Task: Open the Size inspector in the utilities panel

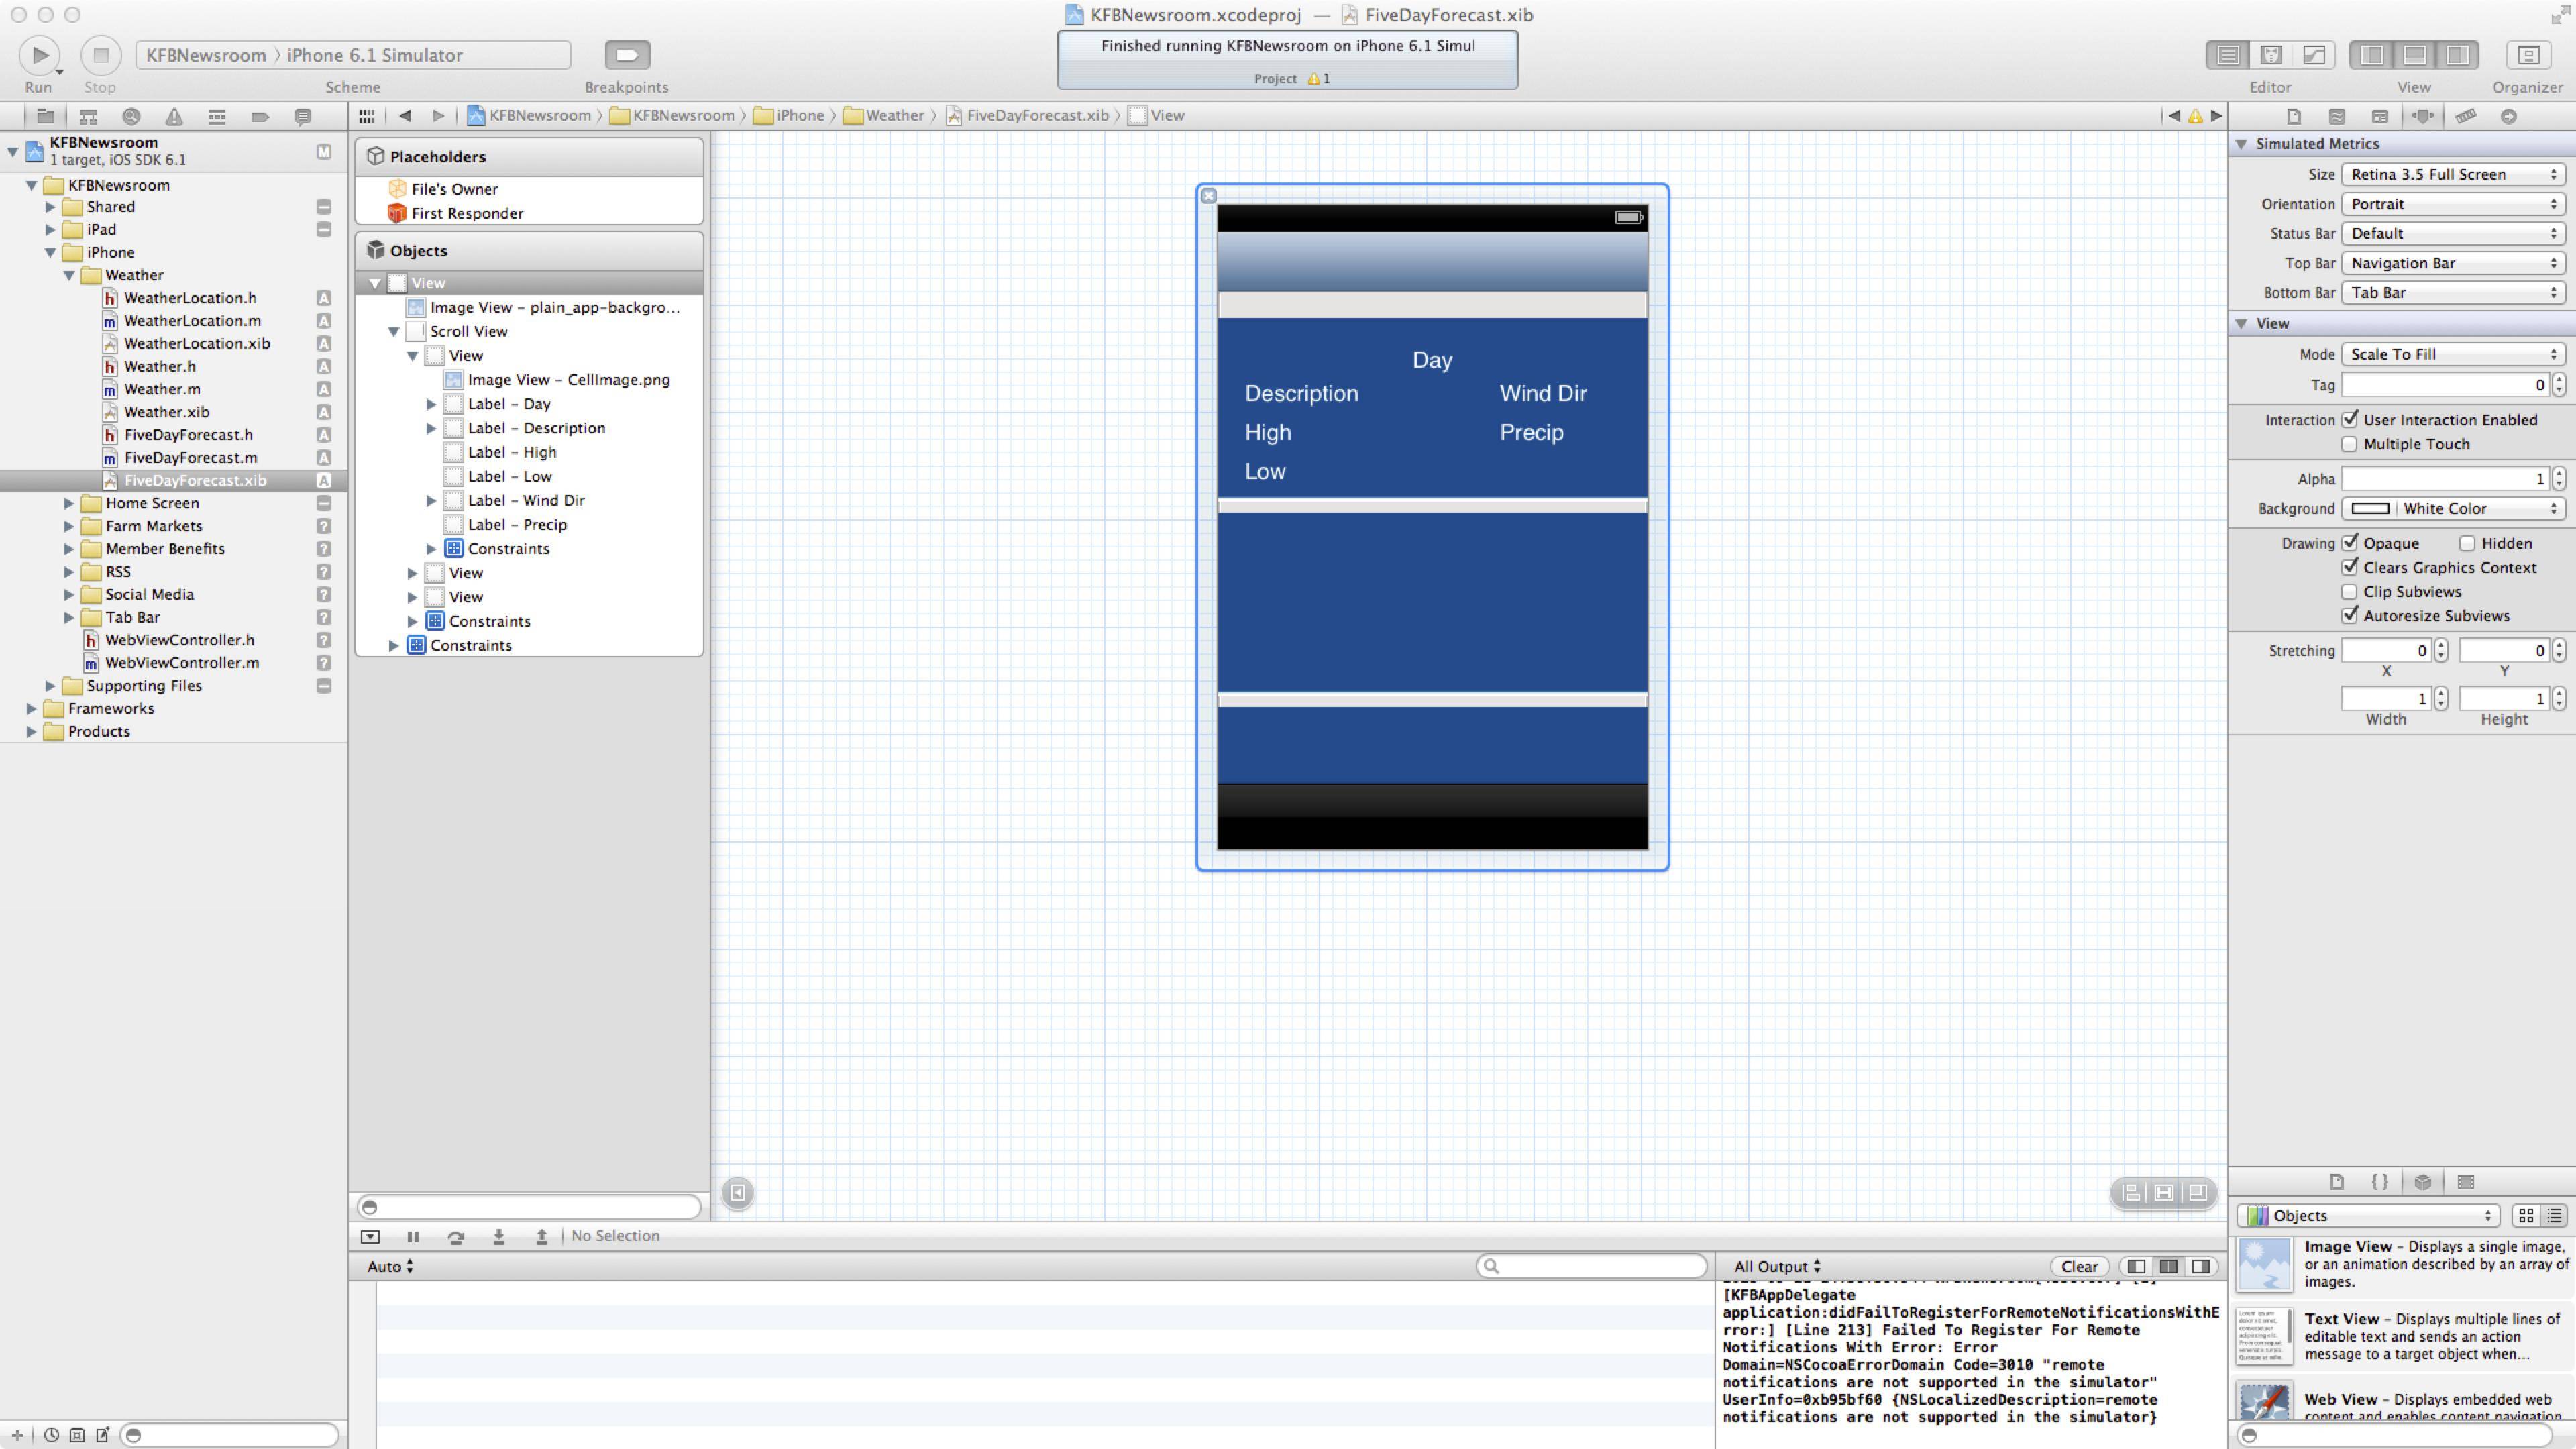Action: pyautogui.click(x=2467, y=115)
